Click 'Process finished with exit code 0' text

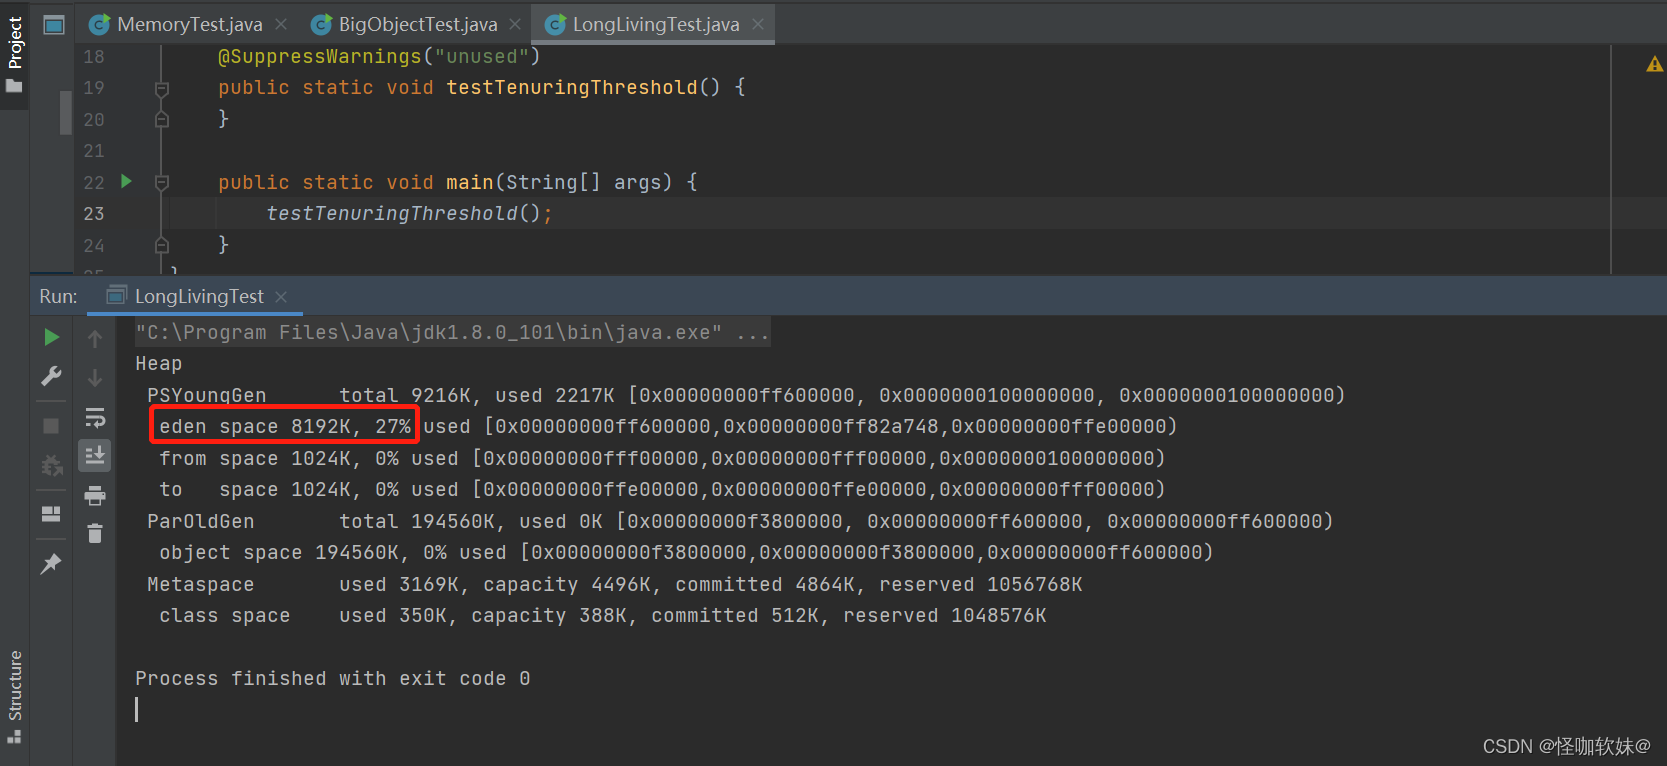(333, 678)
